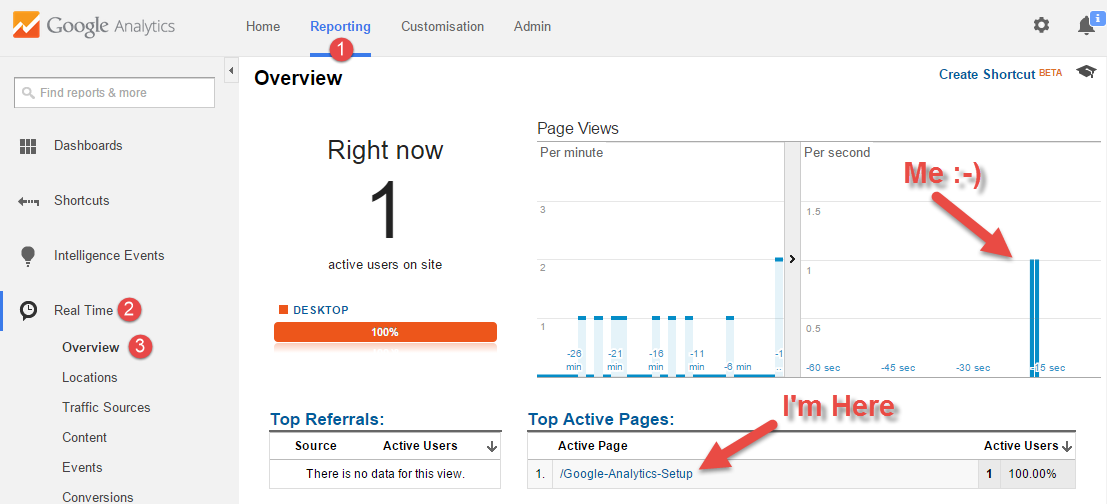Sort Top Referrals by Active Users arrow
Screen dimensions: 1107x504
coord(492,446)
